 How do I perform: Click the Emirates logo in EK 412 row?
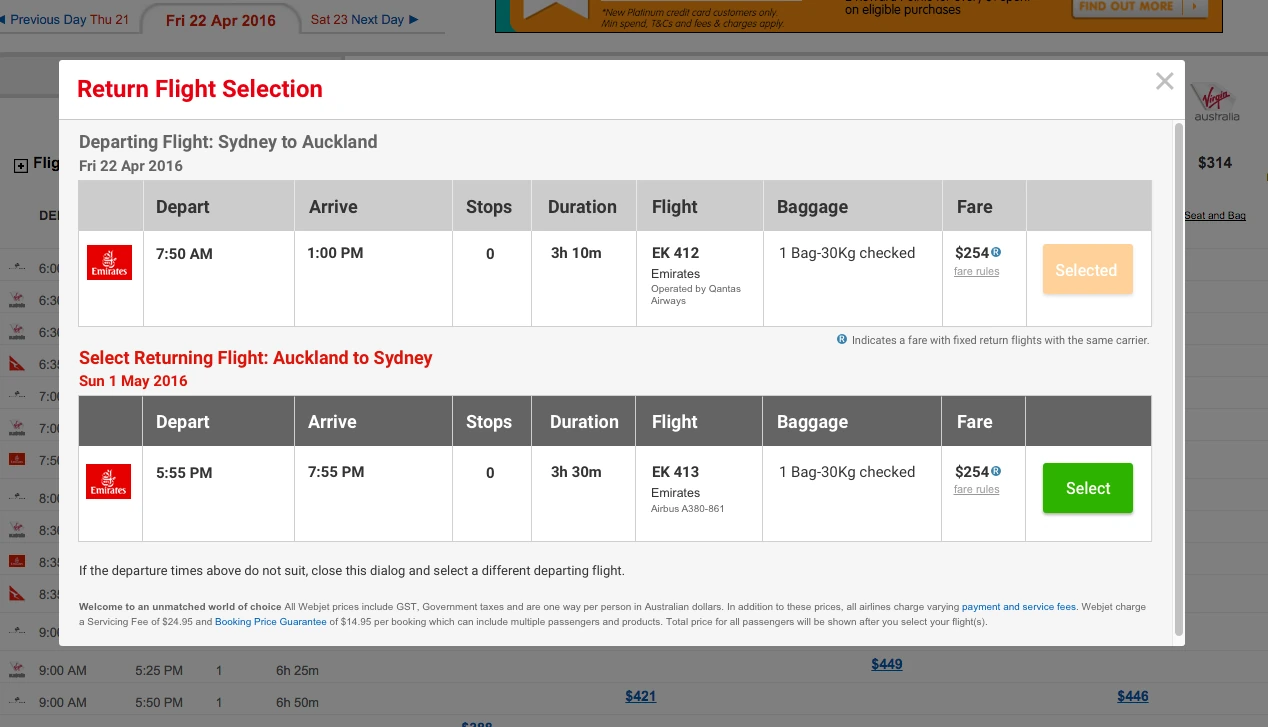coord(109,262)
